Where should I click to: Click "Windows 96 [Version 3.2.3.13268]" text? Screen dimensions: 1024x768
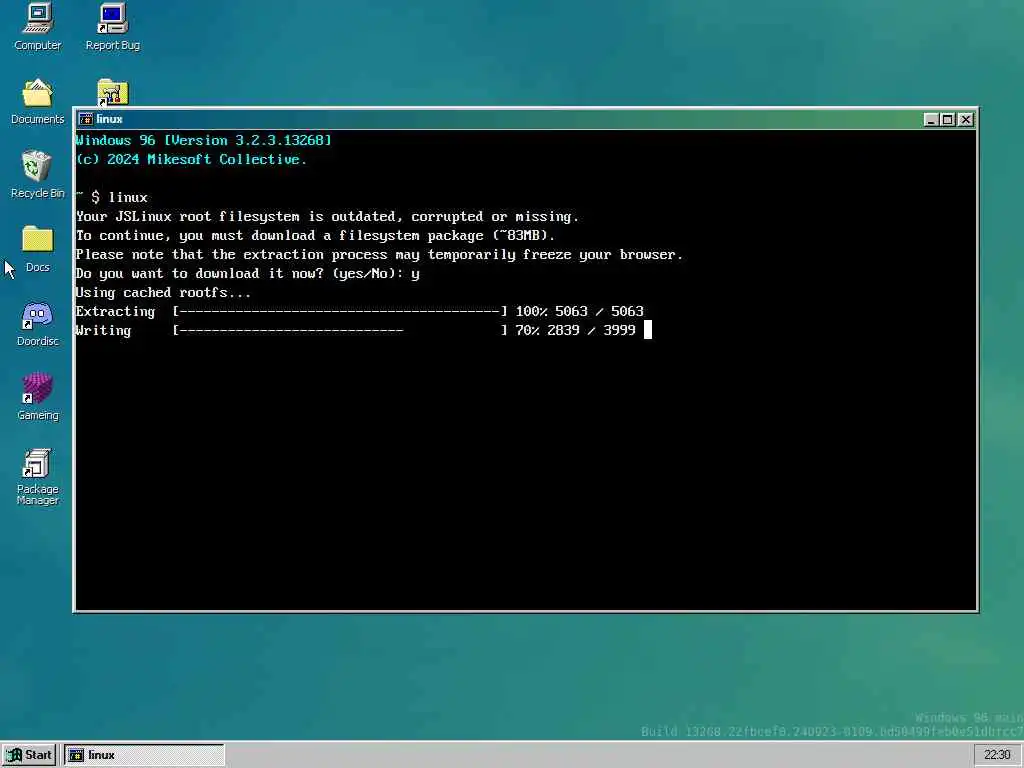pos(204,140)
